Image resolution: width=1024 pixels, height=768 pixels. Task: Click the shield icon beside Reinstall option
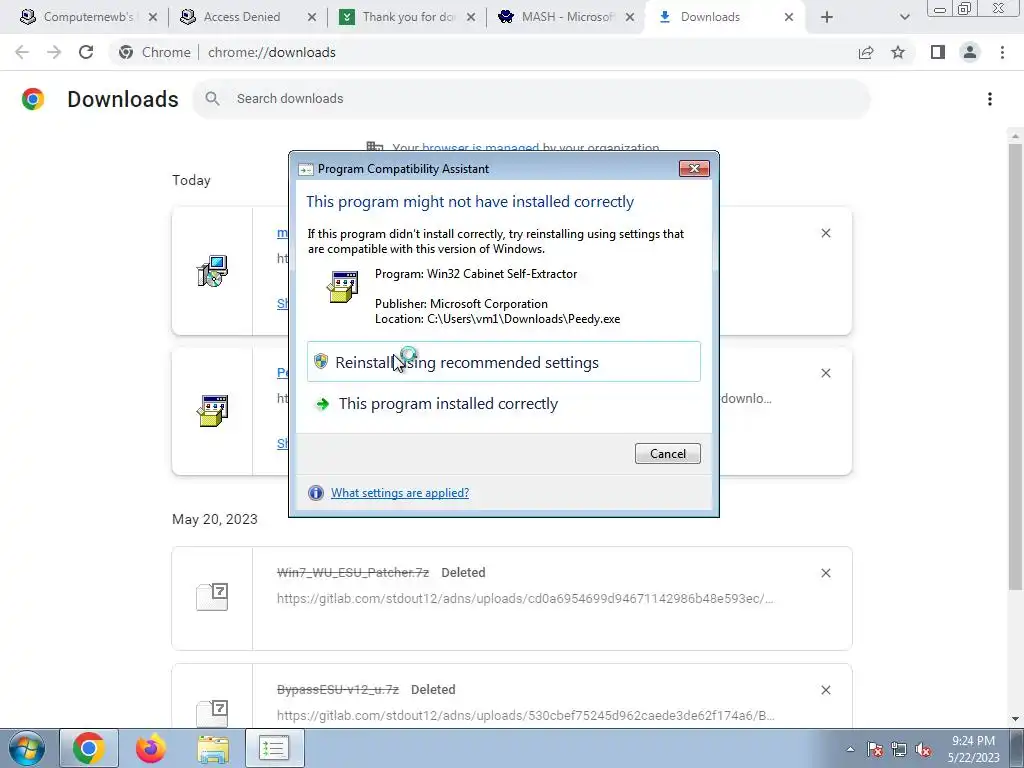pos(321,361)
